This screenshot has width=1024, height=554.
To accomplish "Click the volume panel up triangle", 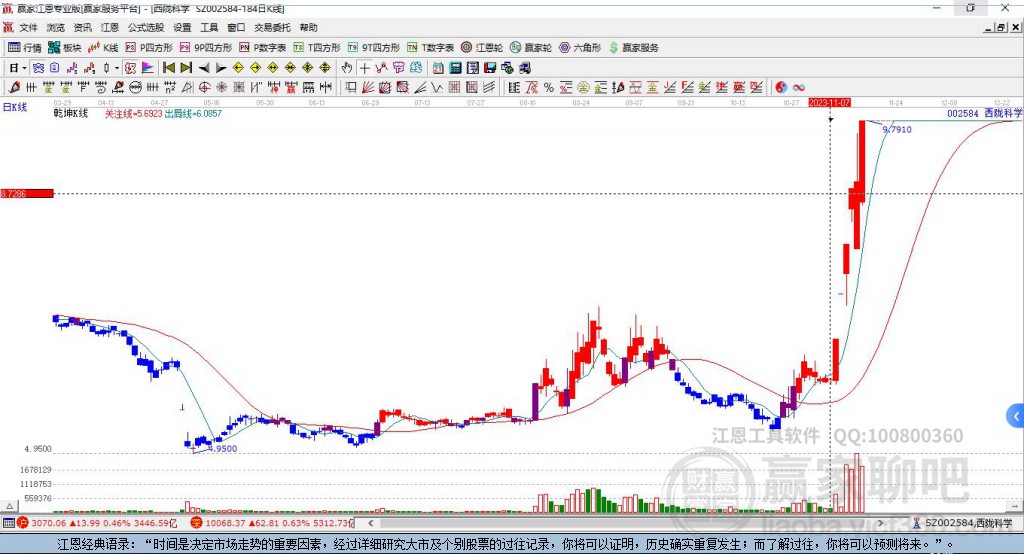I will (x=9, y=506).
